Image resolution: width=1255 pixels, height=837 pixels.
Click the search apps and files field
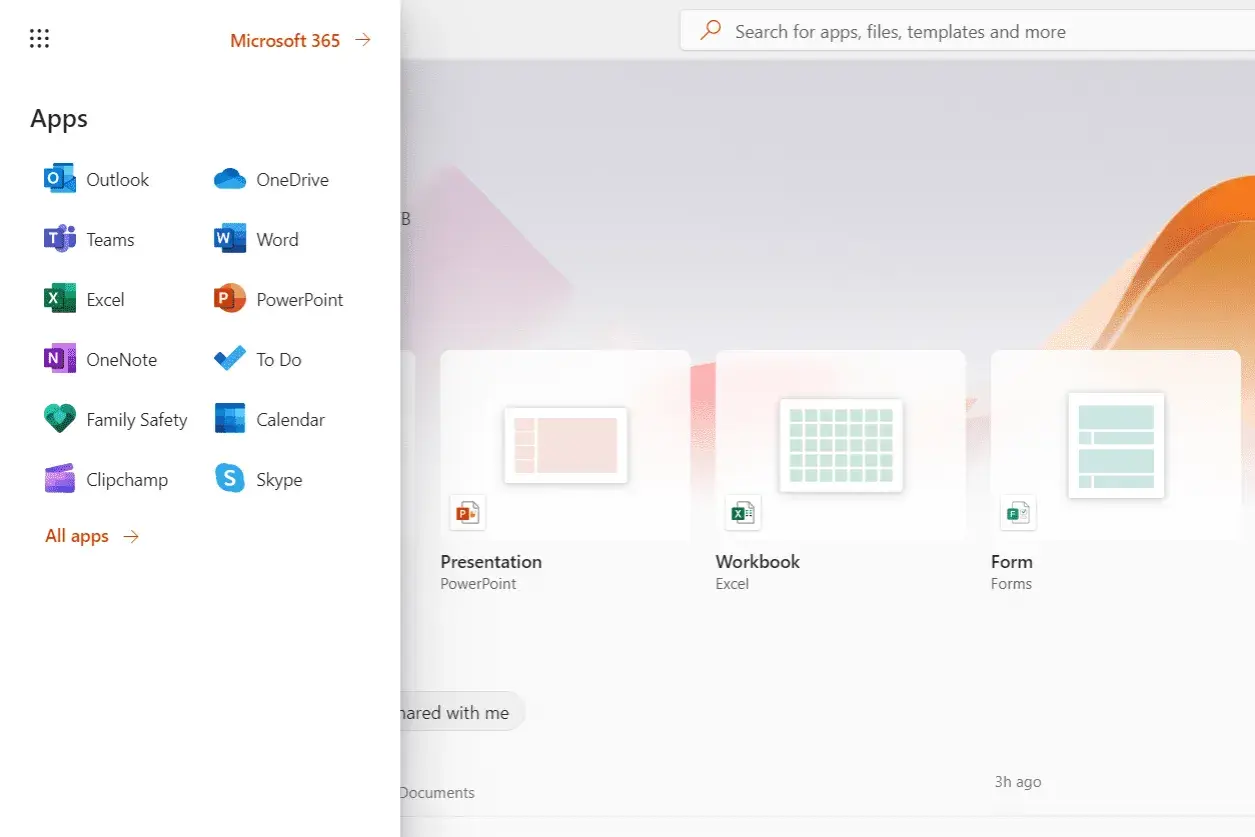click(x=967, y=31)
